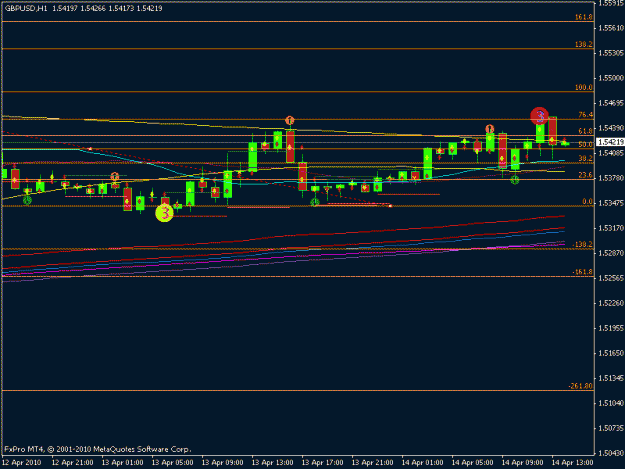Click the 1.51955 price axis value
The width and height of the screenshot is (625, 469).
(x=611, y=328)
